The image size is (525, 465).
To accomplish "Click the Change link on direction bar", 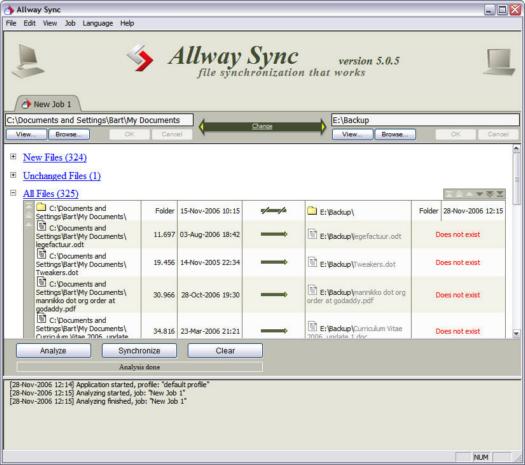I will (262, 127).
